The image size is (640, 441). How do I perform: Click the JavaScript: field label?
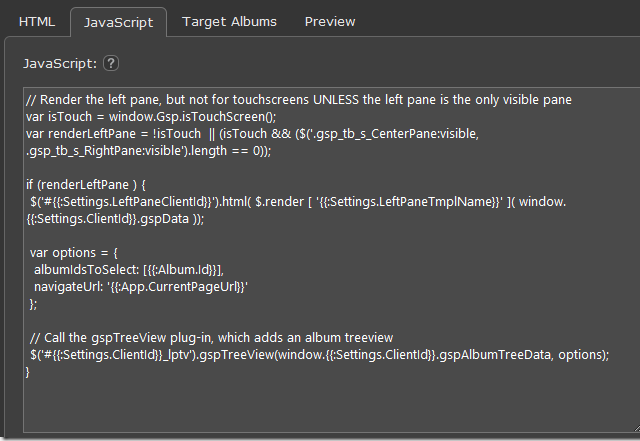60,64
